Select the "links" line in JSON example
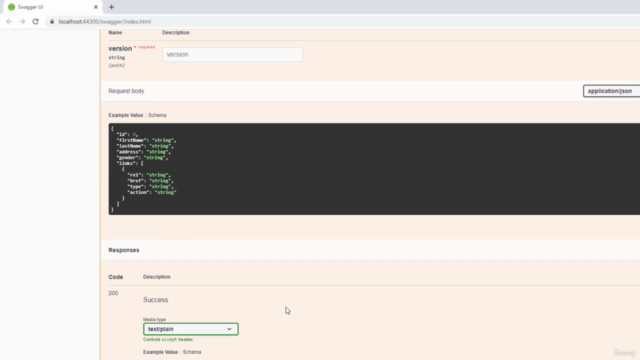The height and width of the screenshot is (360, 640). 130,163
